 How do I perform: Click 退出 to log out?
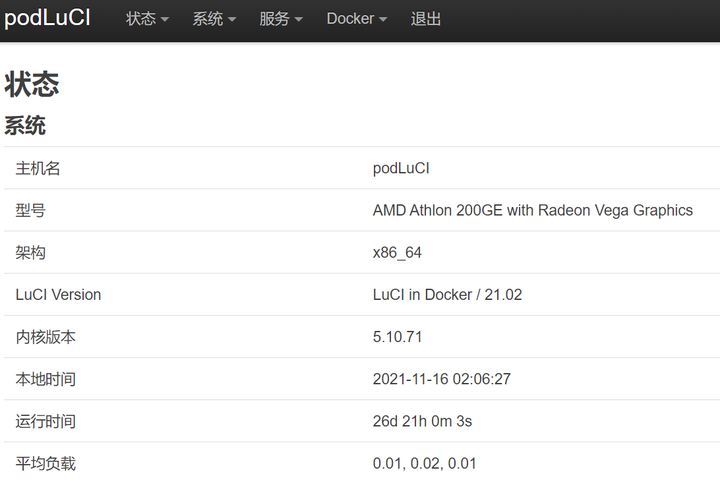(x=426, y=19)
